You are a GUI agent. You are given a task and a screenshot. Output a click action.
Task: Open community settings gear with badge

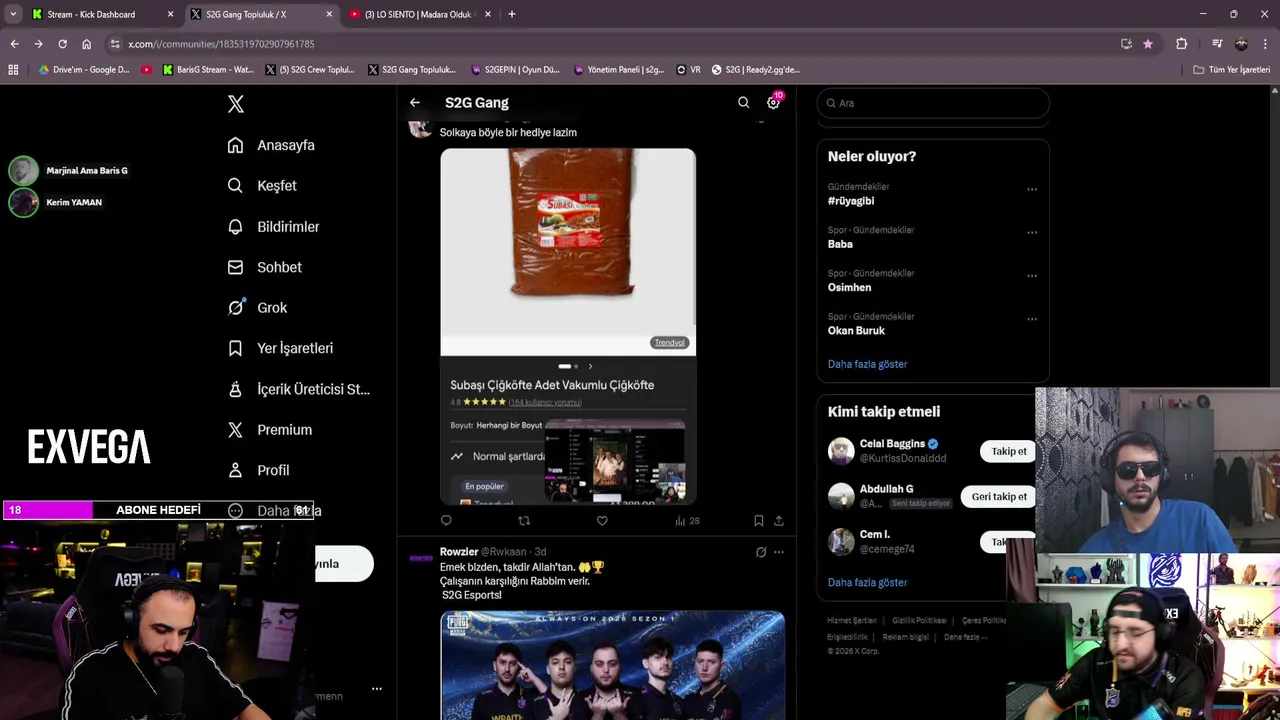[x=773, y=102]
